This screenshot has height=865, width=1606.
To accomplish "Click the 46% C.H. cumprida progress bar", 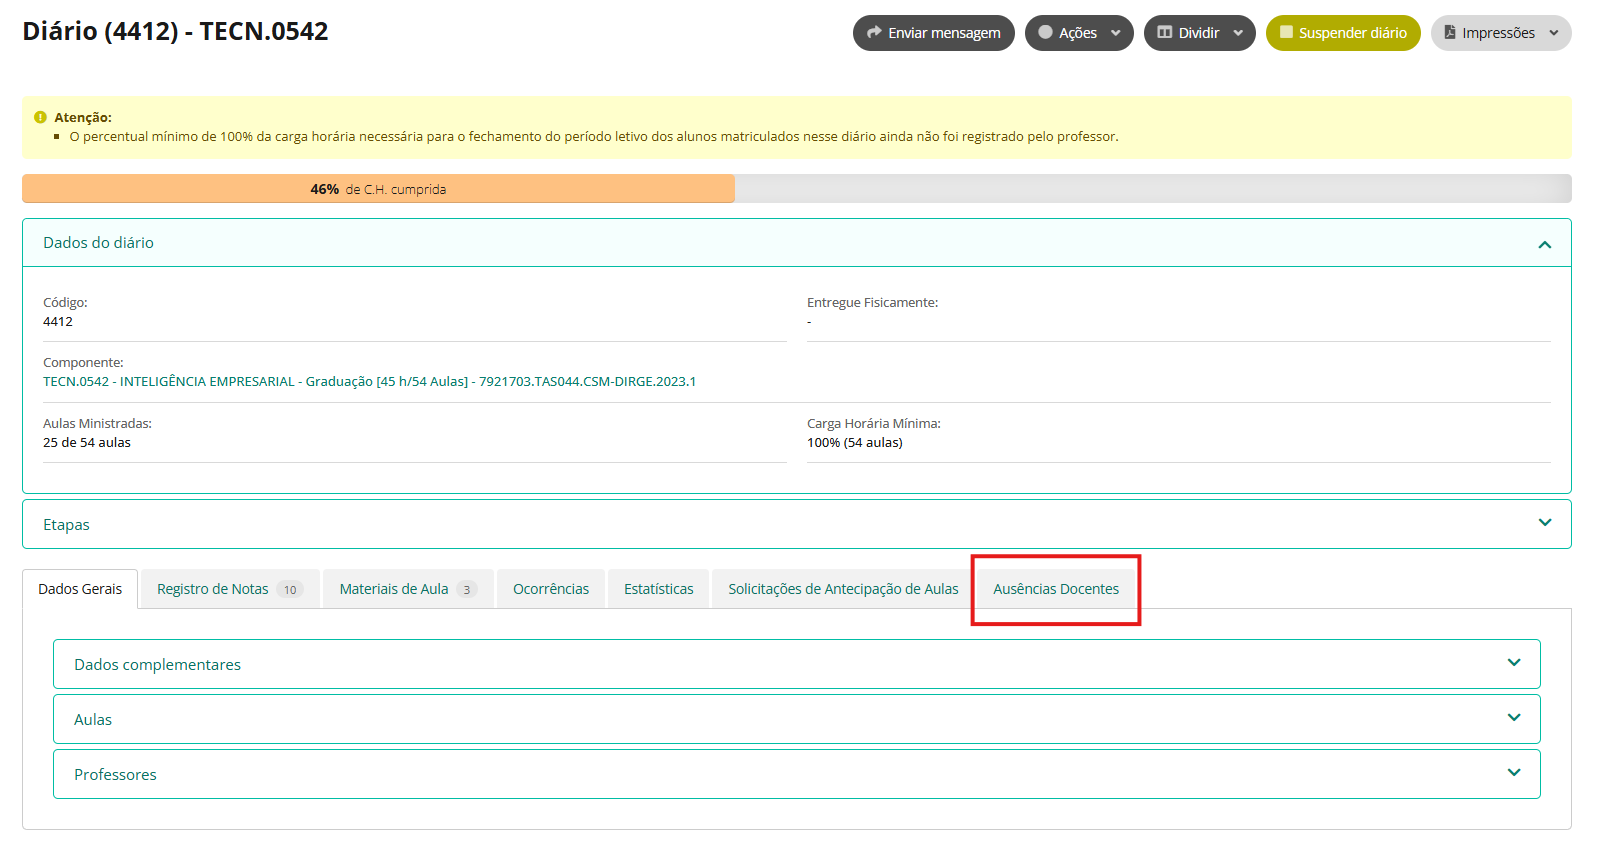I will (x=797, y=189).
